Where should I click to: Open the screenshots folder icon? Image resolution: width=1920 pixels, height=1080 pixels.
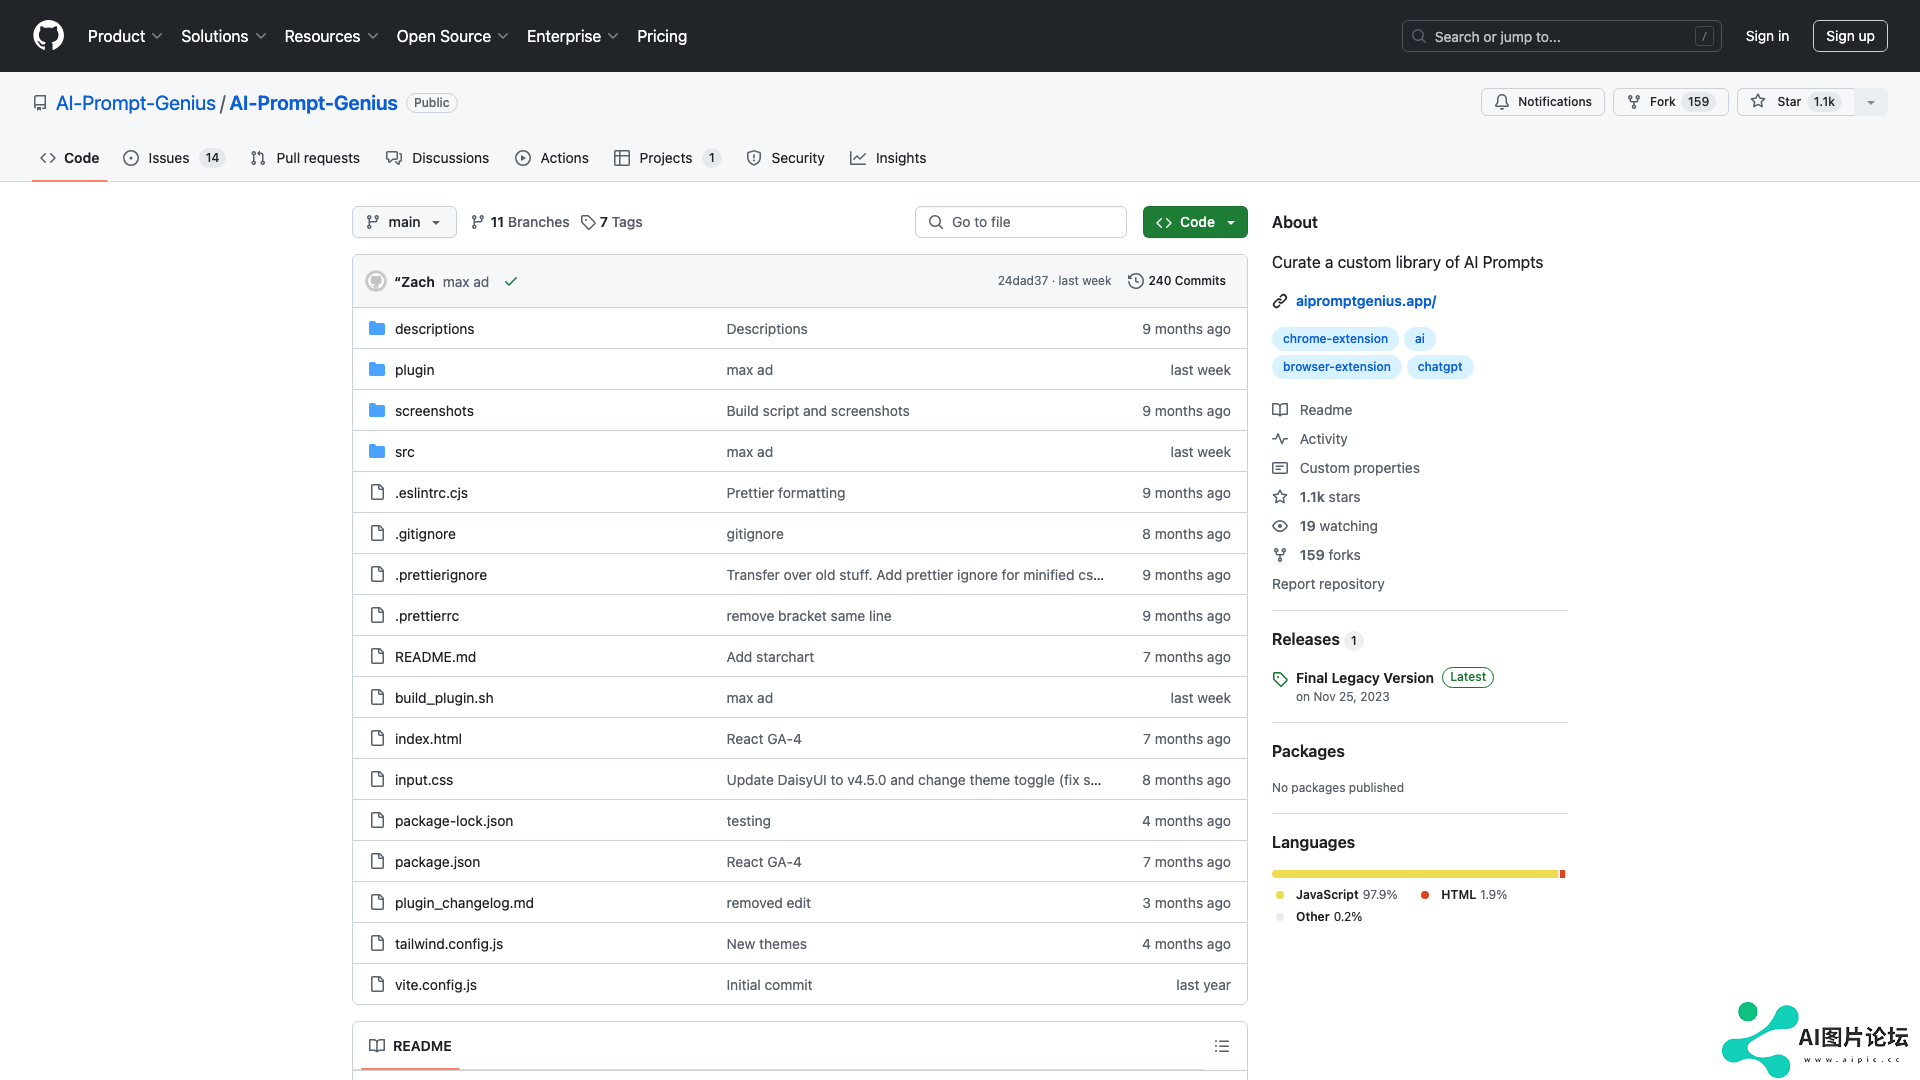pos(377,411)
